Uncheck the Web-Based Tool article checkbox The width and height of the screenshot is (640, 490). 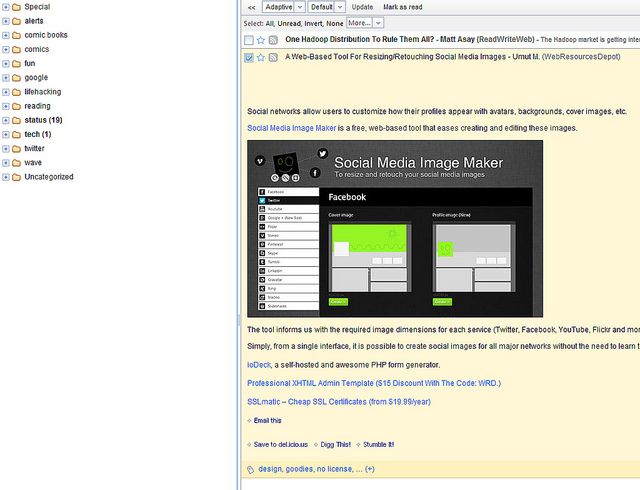pos(249,58)
